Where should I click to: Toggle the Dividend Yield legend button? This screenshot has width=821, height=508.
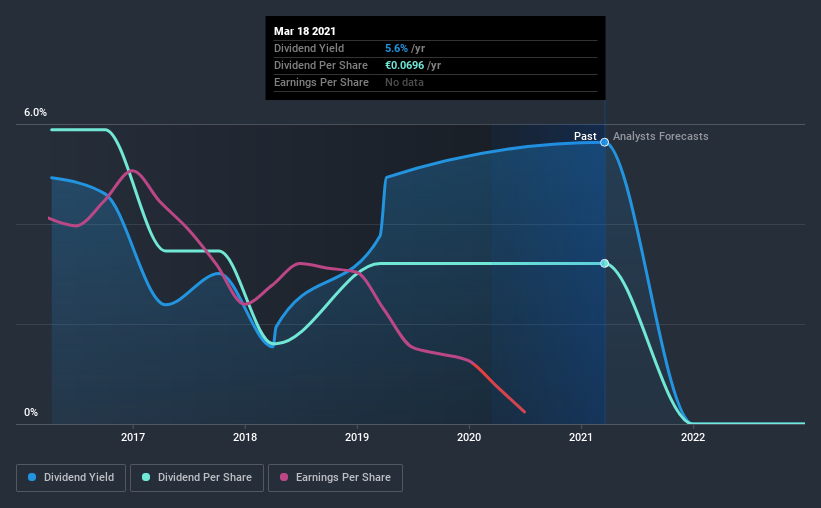pos(71,478)
